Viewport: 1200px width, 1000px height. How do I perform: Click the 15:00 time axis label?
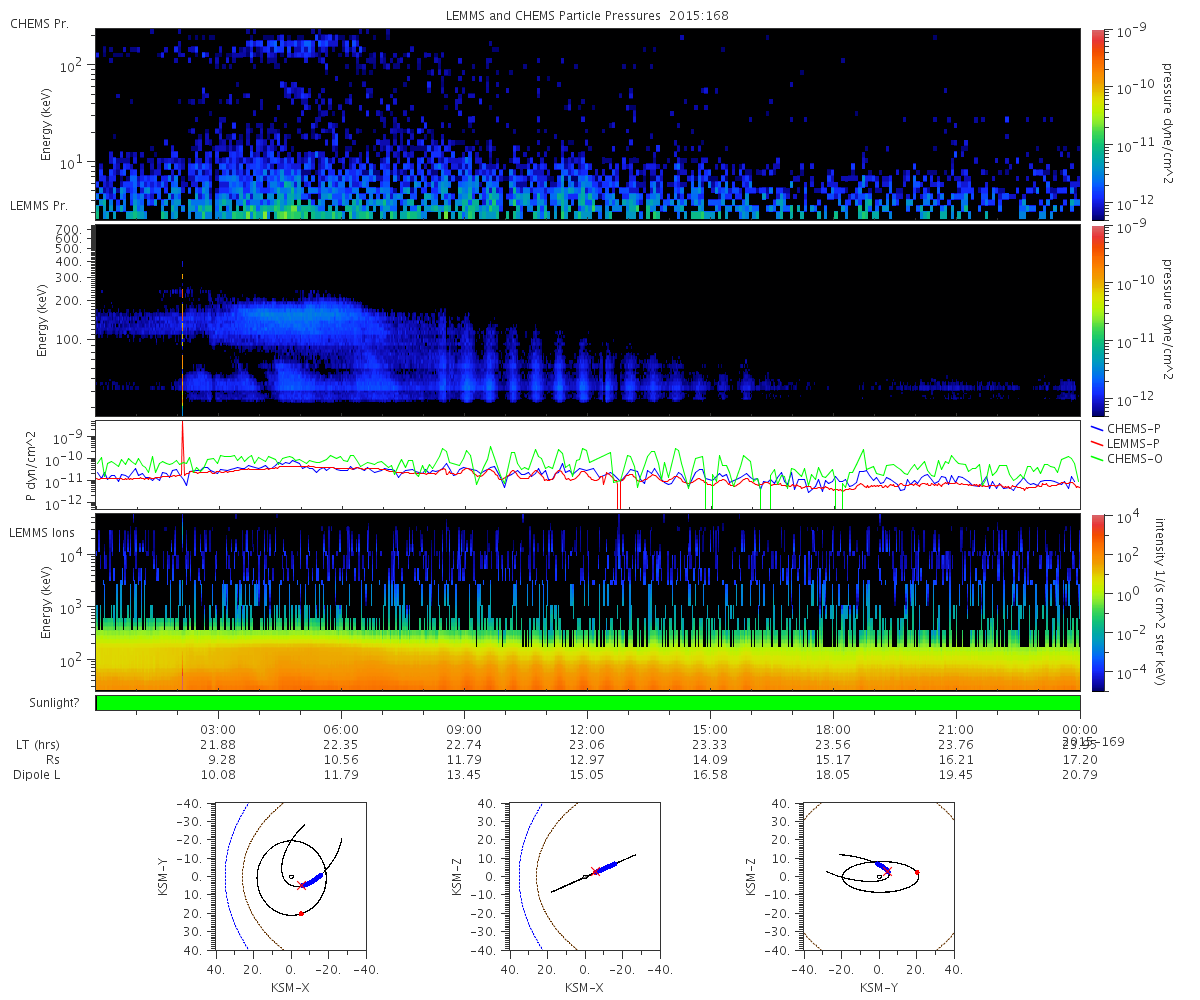(x=711, y=730)
